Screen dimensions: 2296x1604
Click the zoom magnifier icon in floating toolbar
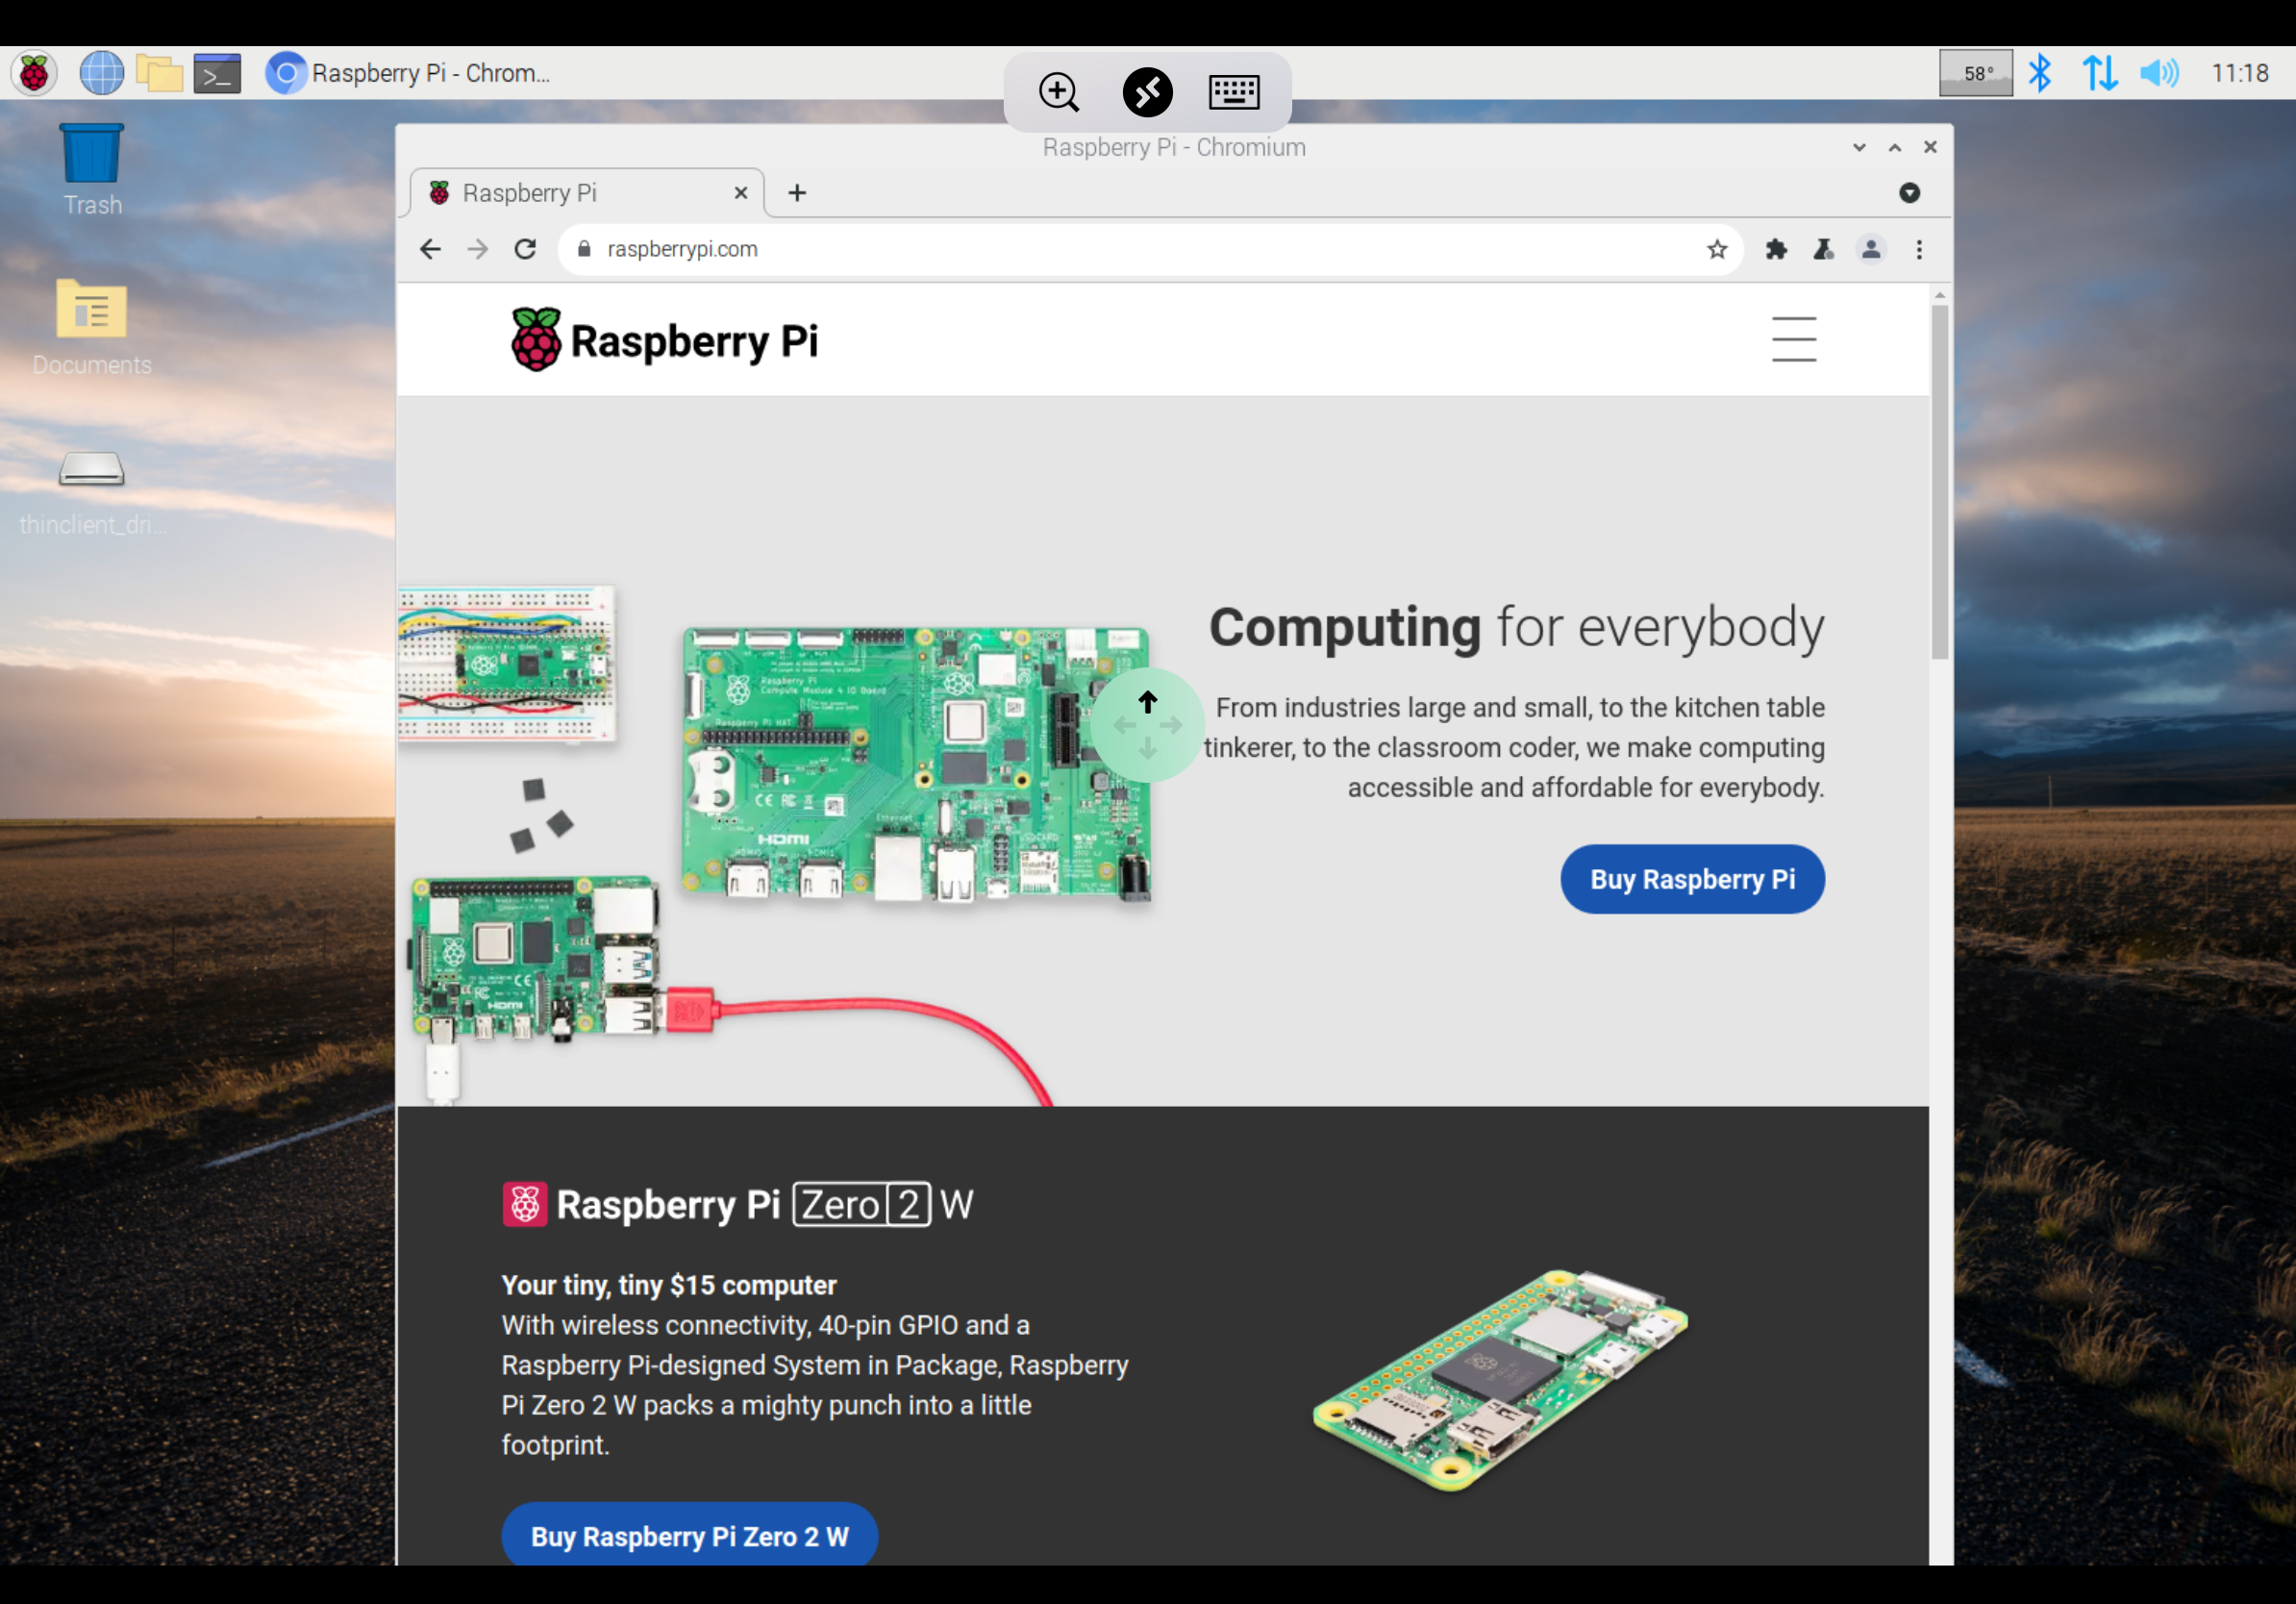(1058, 92)
